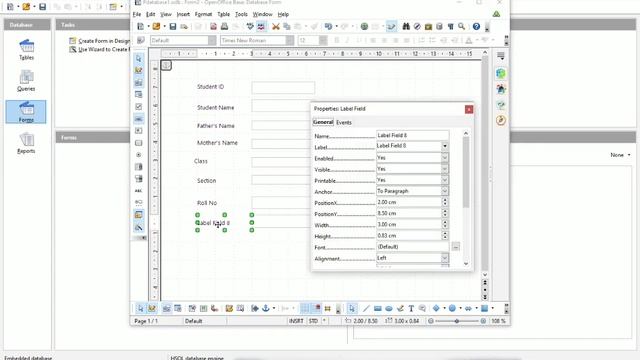Select the Option Button control tool
The image size is (640, 360).
139,155
